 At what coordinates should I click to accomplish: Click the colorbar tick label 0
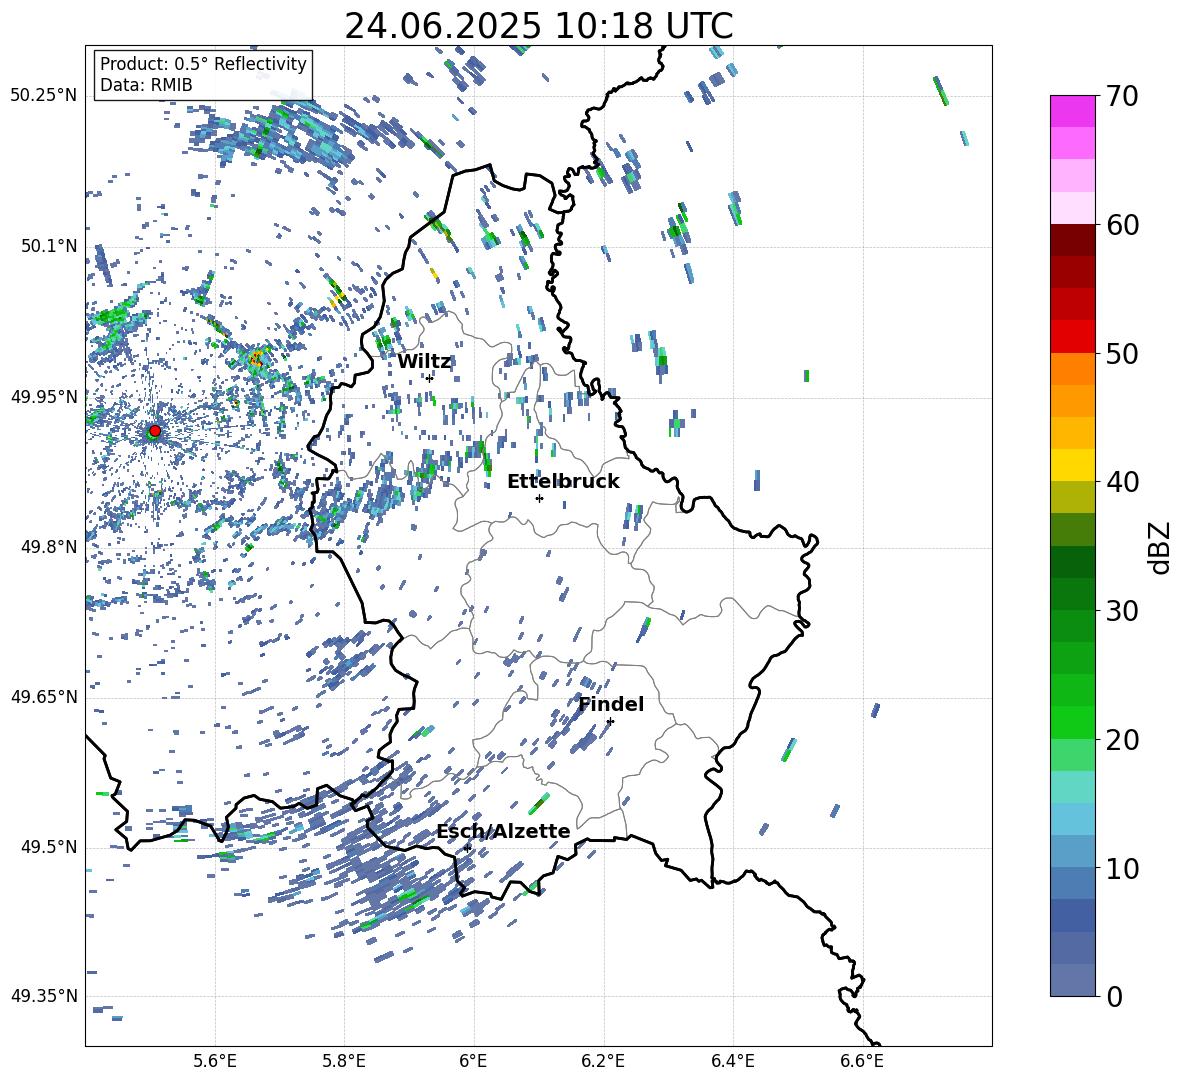click(1114, 996)
